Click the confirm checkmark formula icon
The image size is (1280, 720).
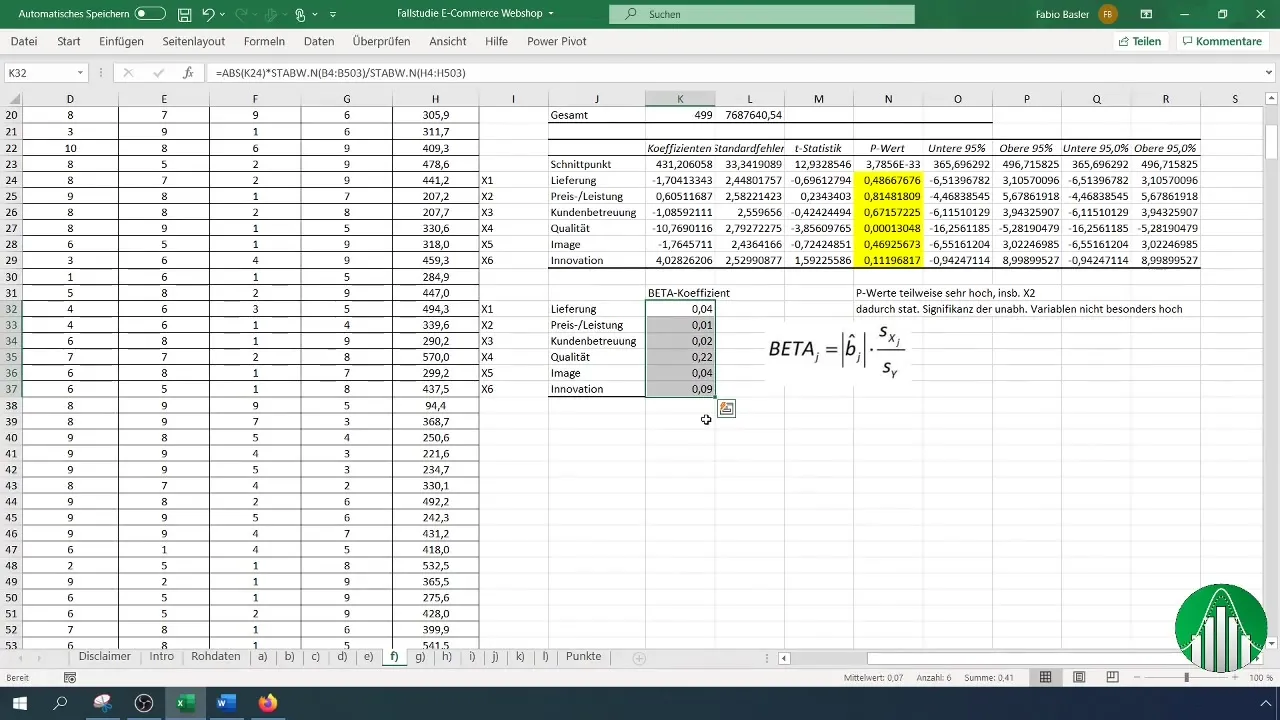pyautogui.click(x=158, y=73)
